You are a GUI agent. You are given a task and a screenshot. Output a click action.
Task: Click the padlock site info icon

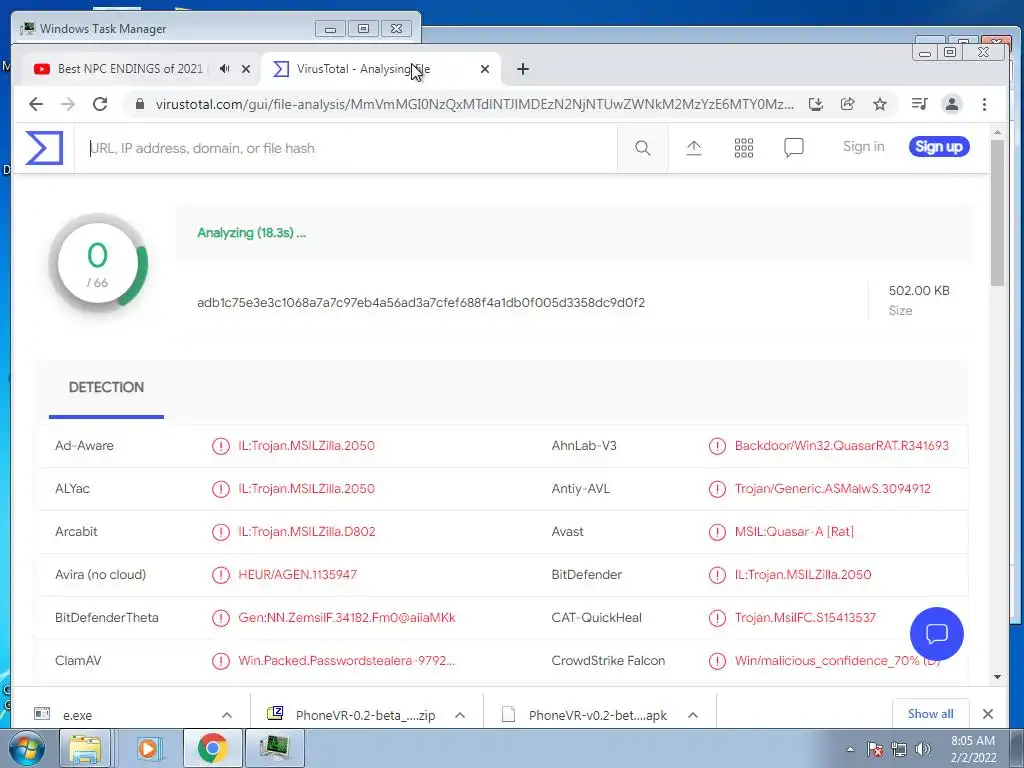139,104
